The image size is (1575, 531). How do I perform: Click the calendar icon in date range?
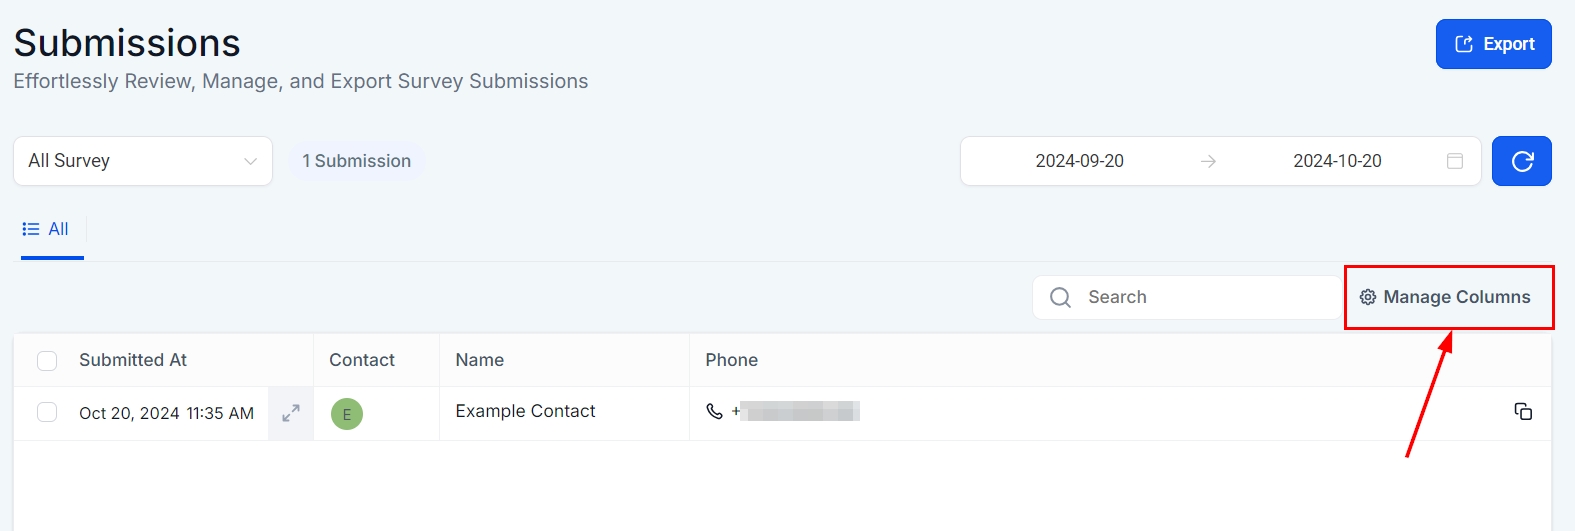tap(1455, 161)
